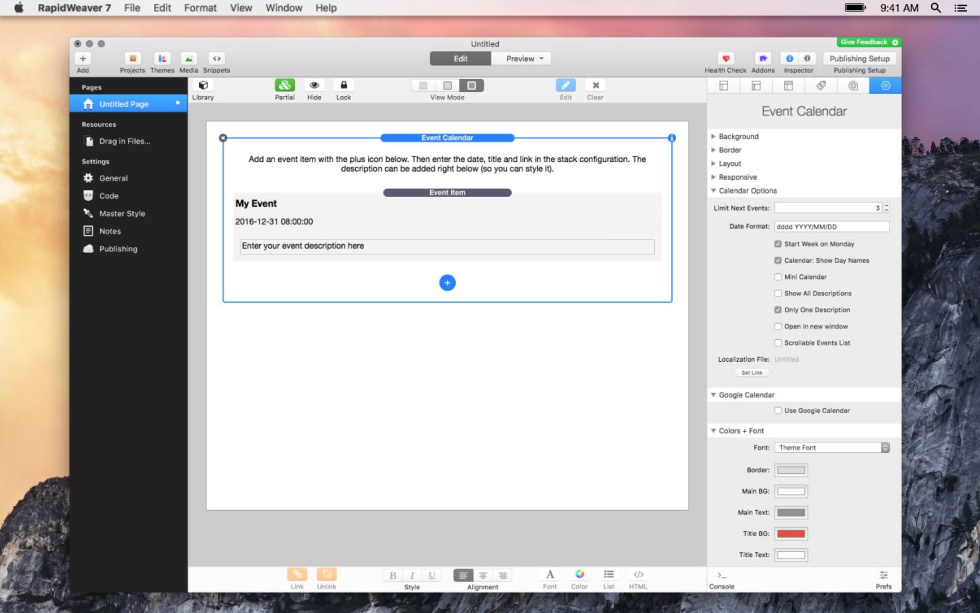
Task: Click the Clear X icon
Action: coord(596,86)
